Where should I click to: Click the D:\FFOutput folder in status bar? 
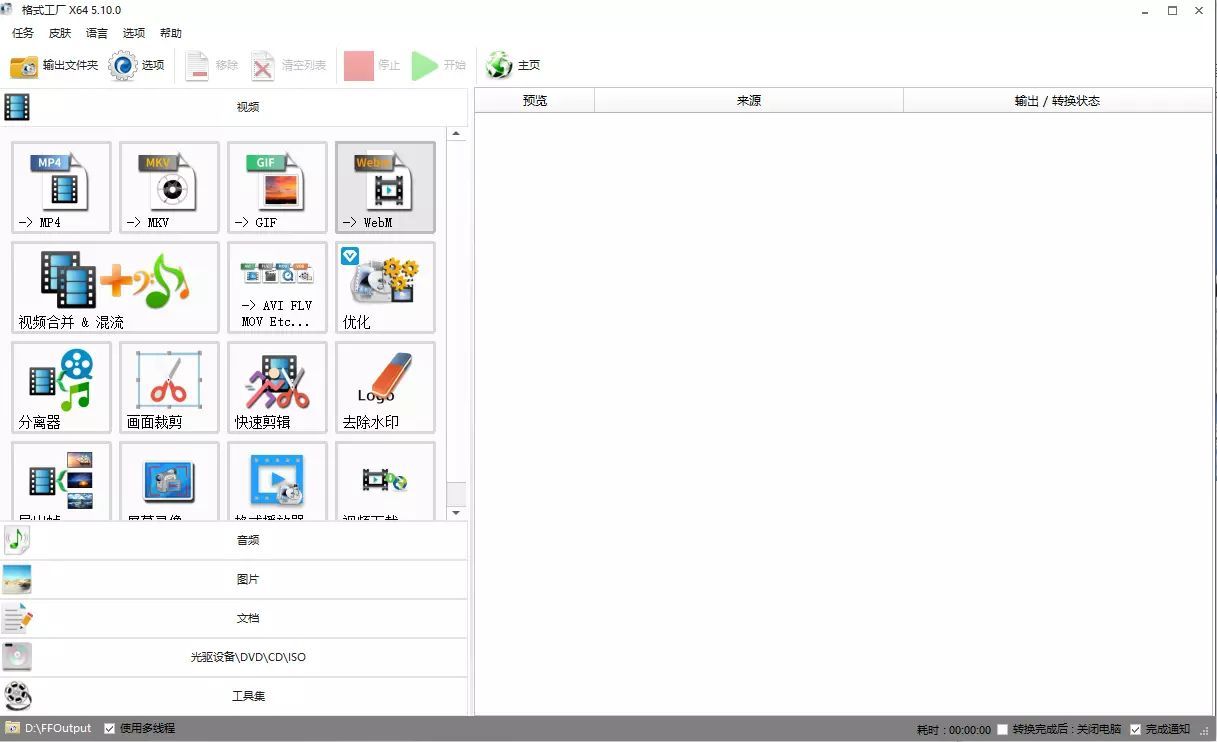tap(49, 728)
